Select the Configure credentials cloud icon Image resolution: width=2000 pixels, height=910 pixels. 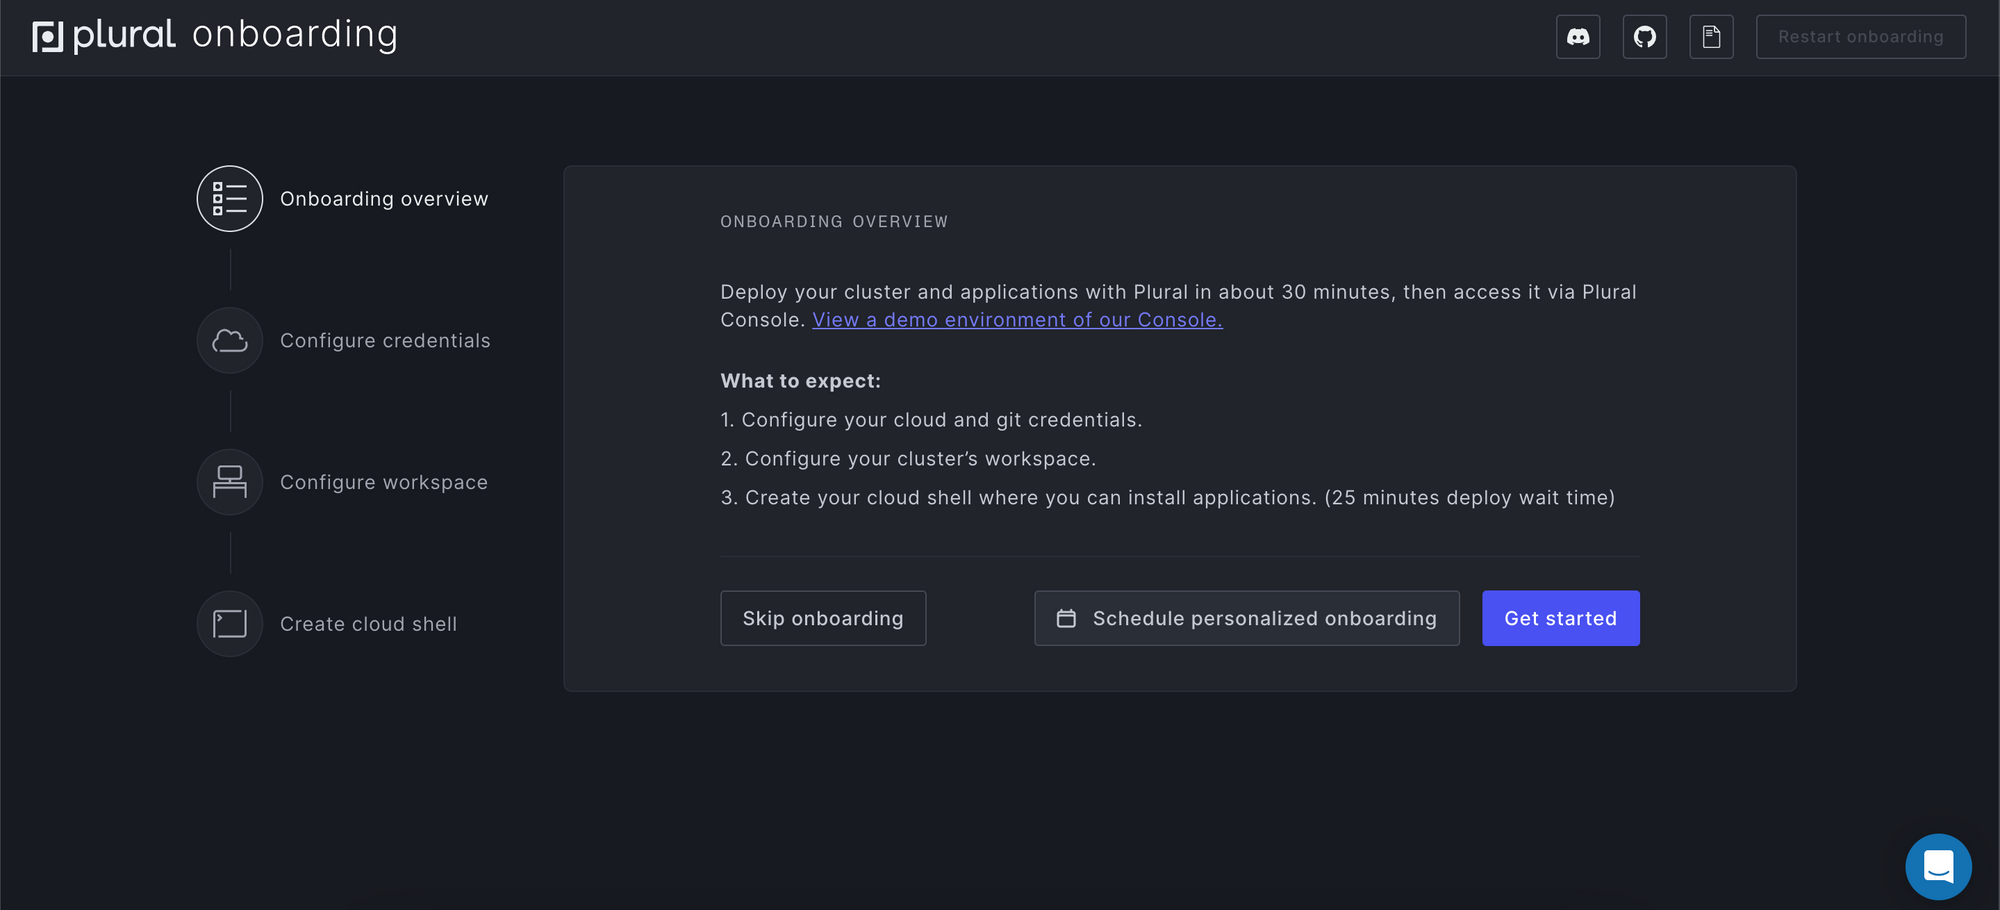(230, 341)
